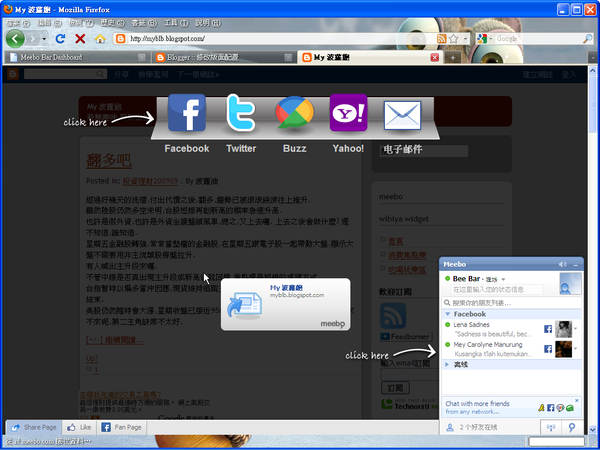Click the page vertical scrollbar up arrow
The image size is (600, 450).
pos(593,71)
